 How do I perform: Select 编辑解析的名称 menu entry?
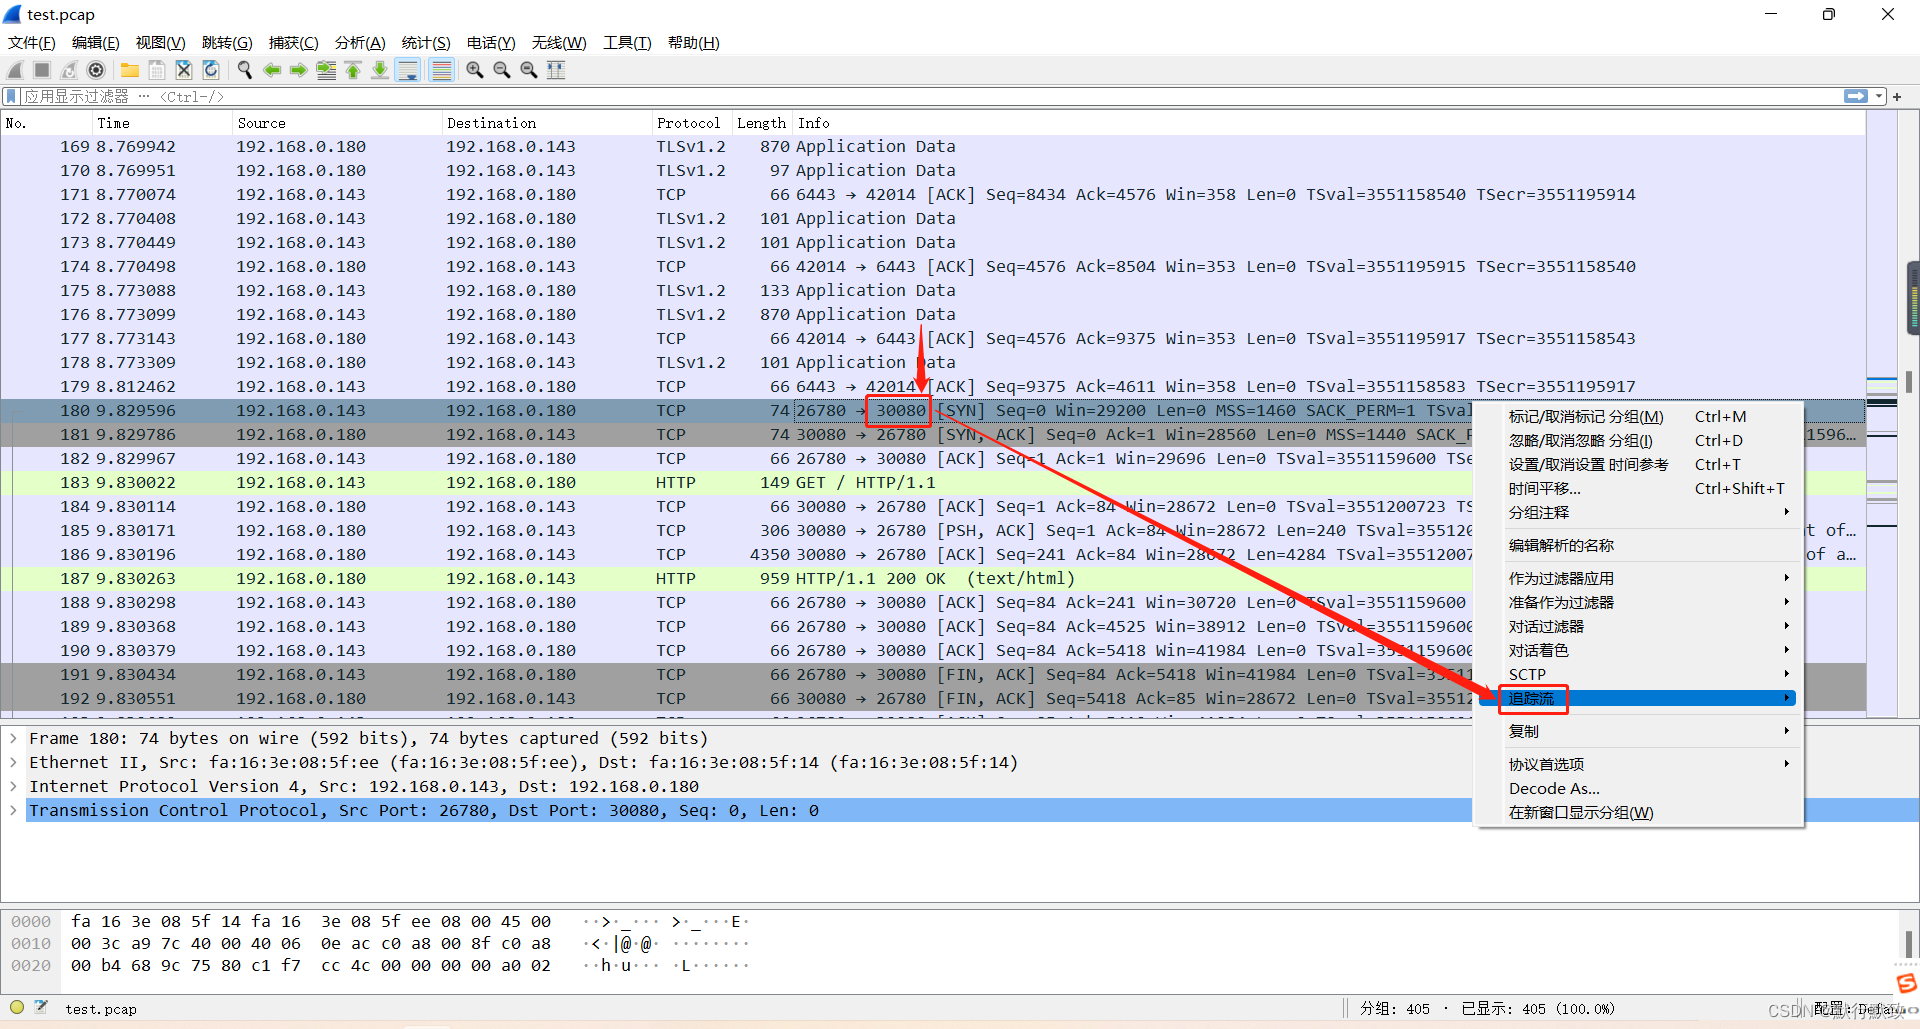(1640, 546)
